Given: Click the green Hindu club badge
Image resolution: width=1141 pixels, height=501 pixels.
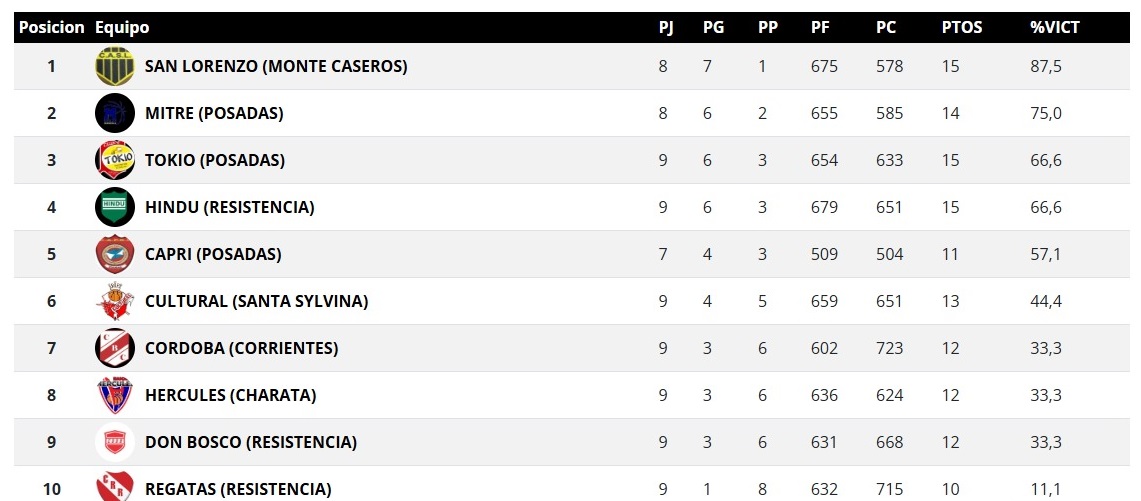Looking at the screenshot, I should 114,207.
